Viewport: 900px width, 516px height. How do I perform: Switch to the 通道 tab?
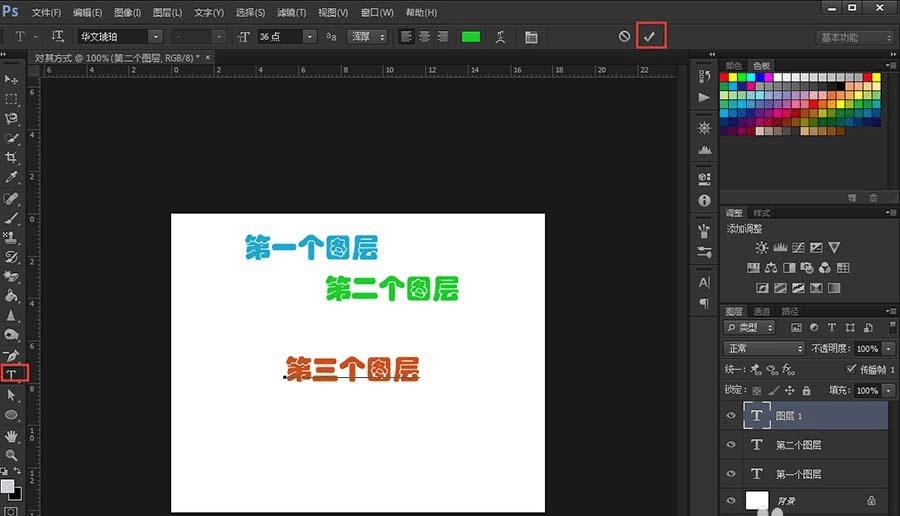(x=761, y=311)
